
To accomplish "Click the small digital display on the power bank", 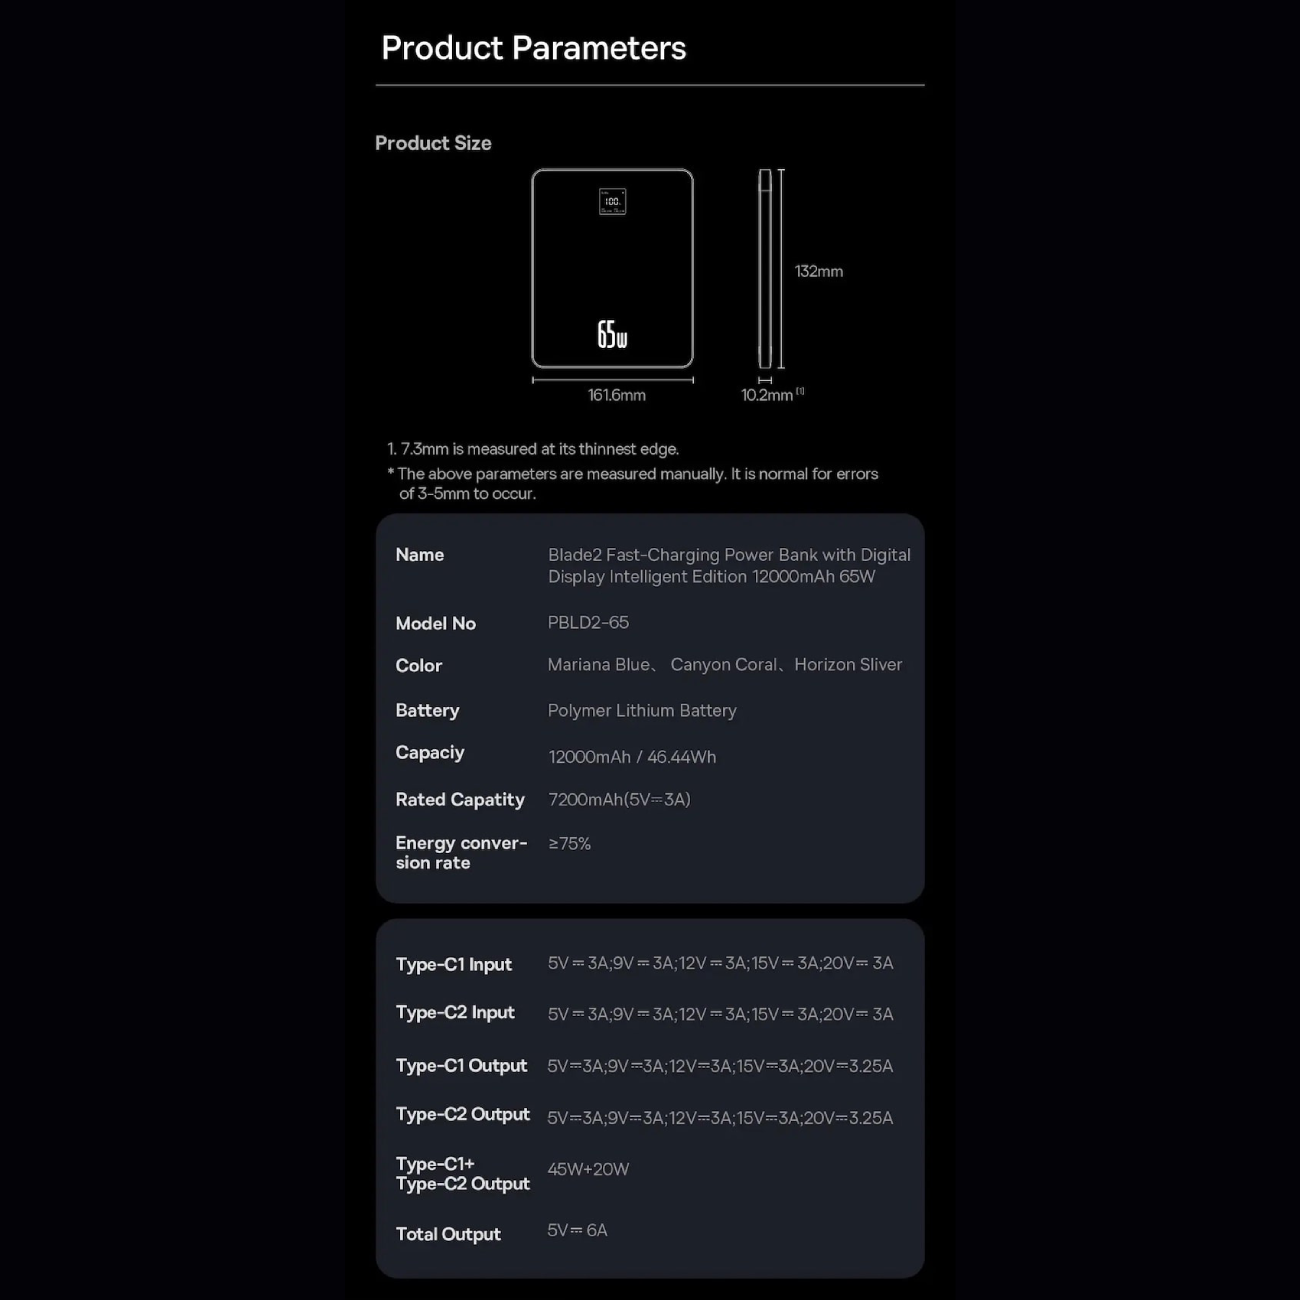I will (612, 202).
